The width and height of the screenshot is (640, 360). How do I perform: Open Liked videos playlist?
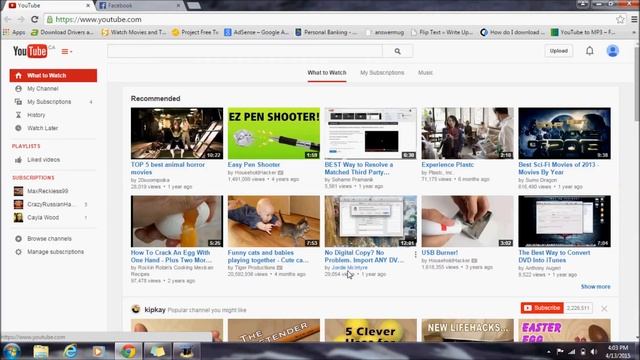[43, 160]
